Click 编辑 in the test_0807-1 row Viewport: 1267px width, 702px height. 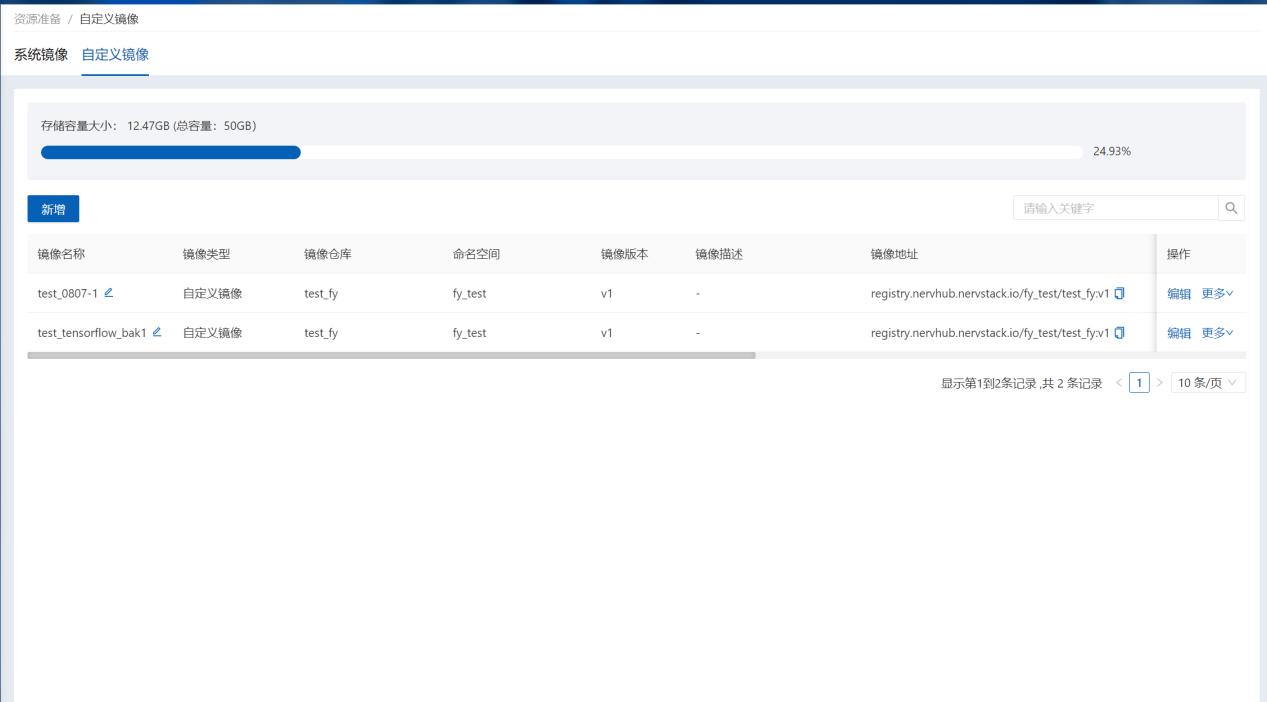click(x=1179, y=293)
